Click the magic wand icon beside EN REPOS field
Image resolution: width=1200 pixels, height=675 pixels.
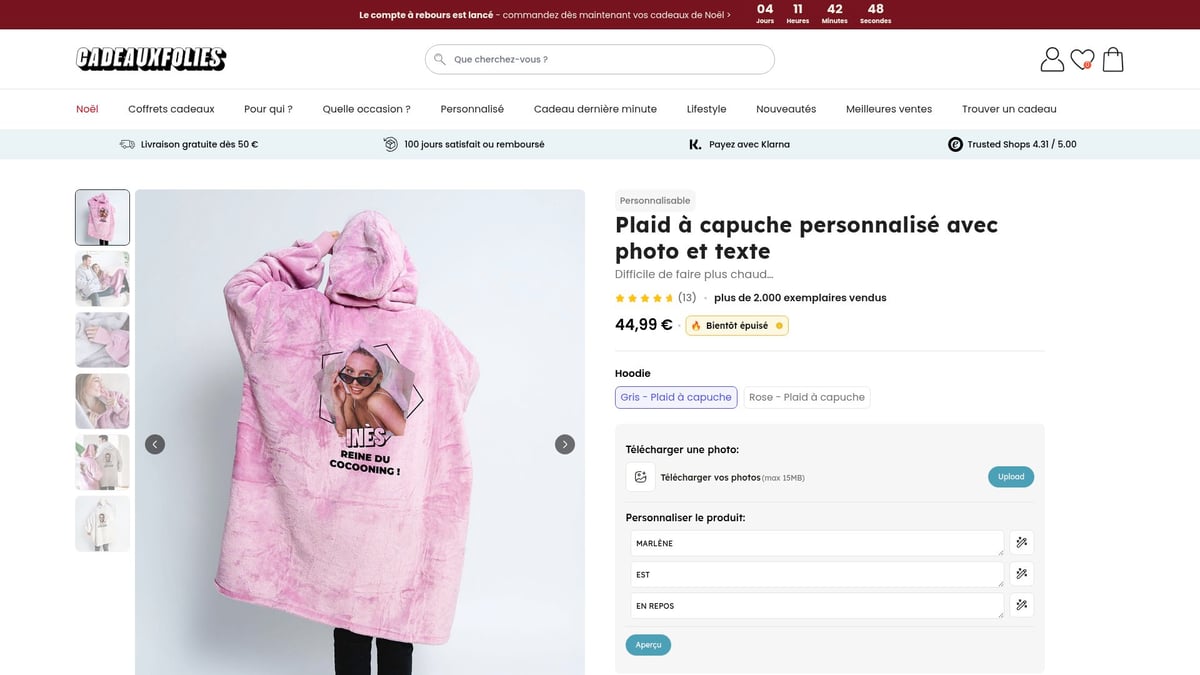[1021, 604]
